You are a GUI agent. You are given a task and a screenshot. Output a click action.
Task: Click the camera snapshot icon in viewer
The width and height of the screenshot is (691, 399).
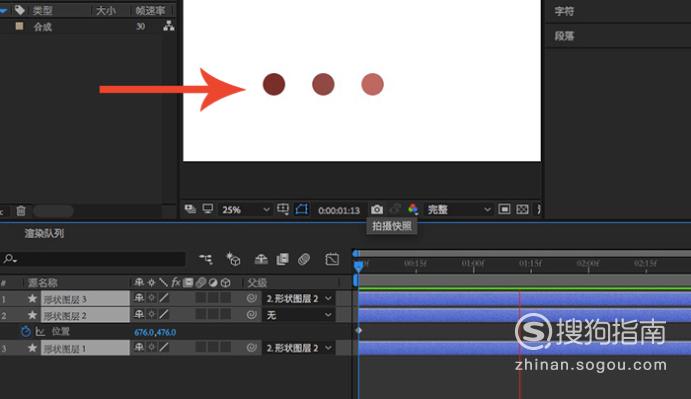[x=377, y=209]
